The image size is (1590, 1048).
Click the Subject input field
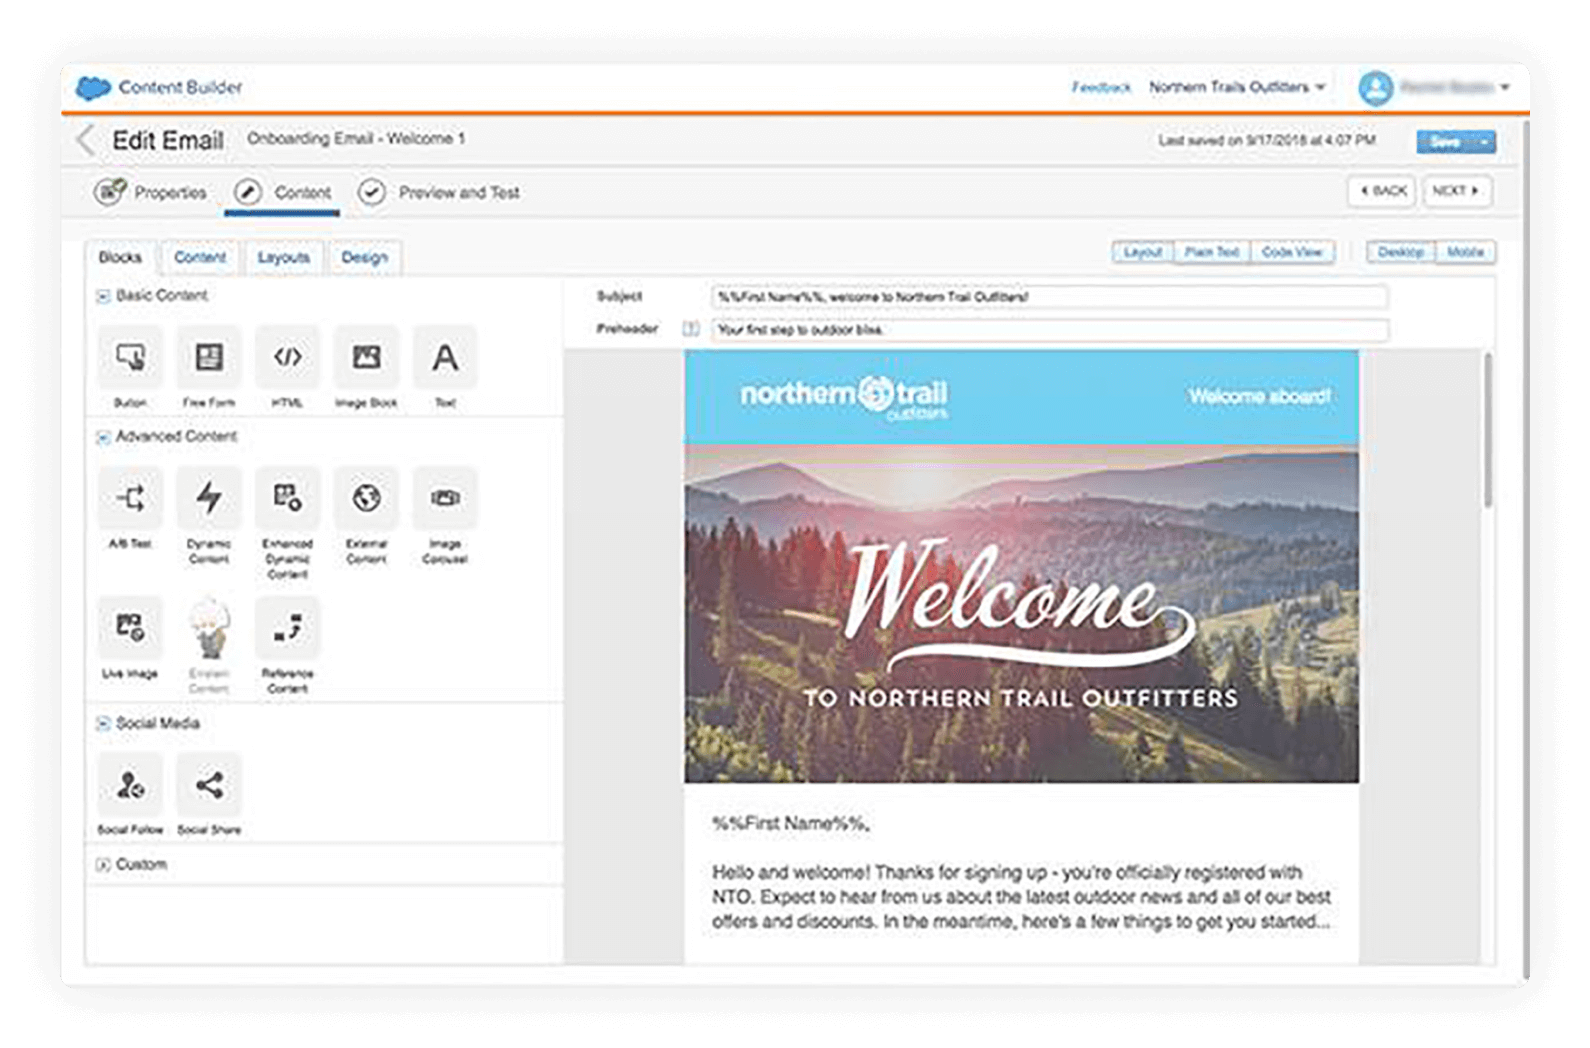point(1049,297)
